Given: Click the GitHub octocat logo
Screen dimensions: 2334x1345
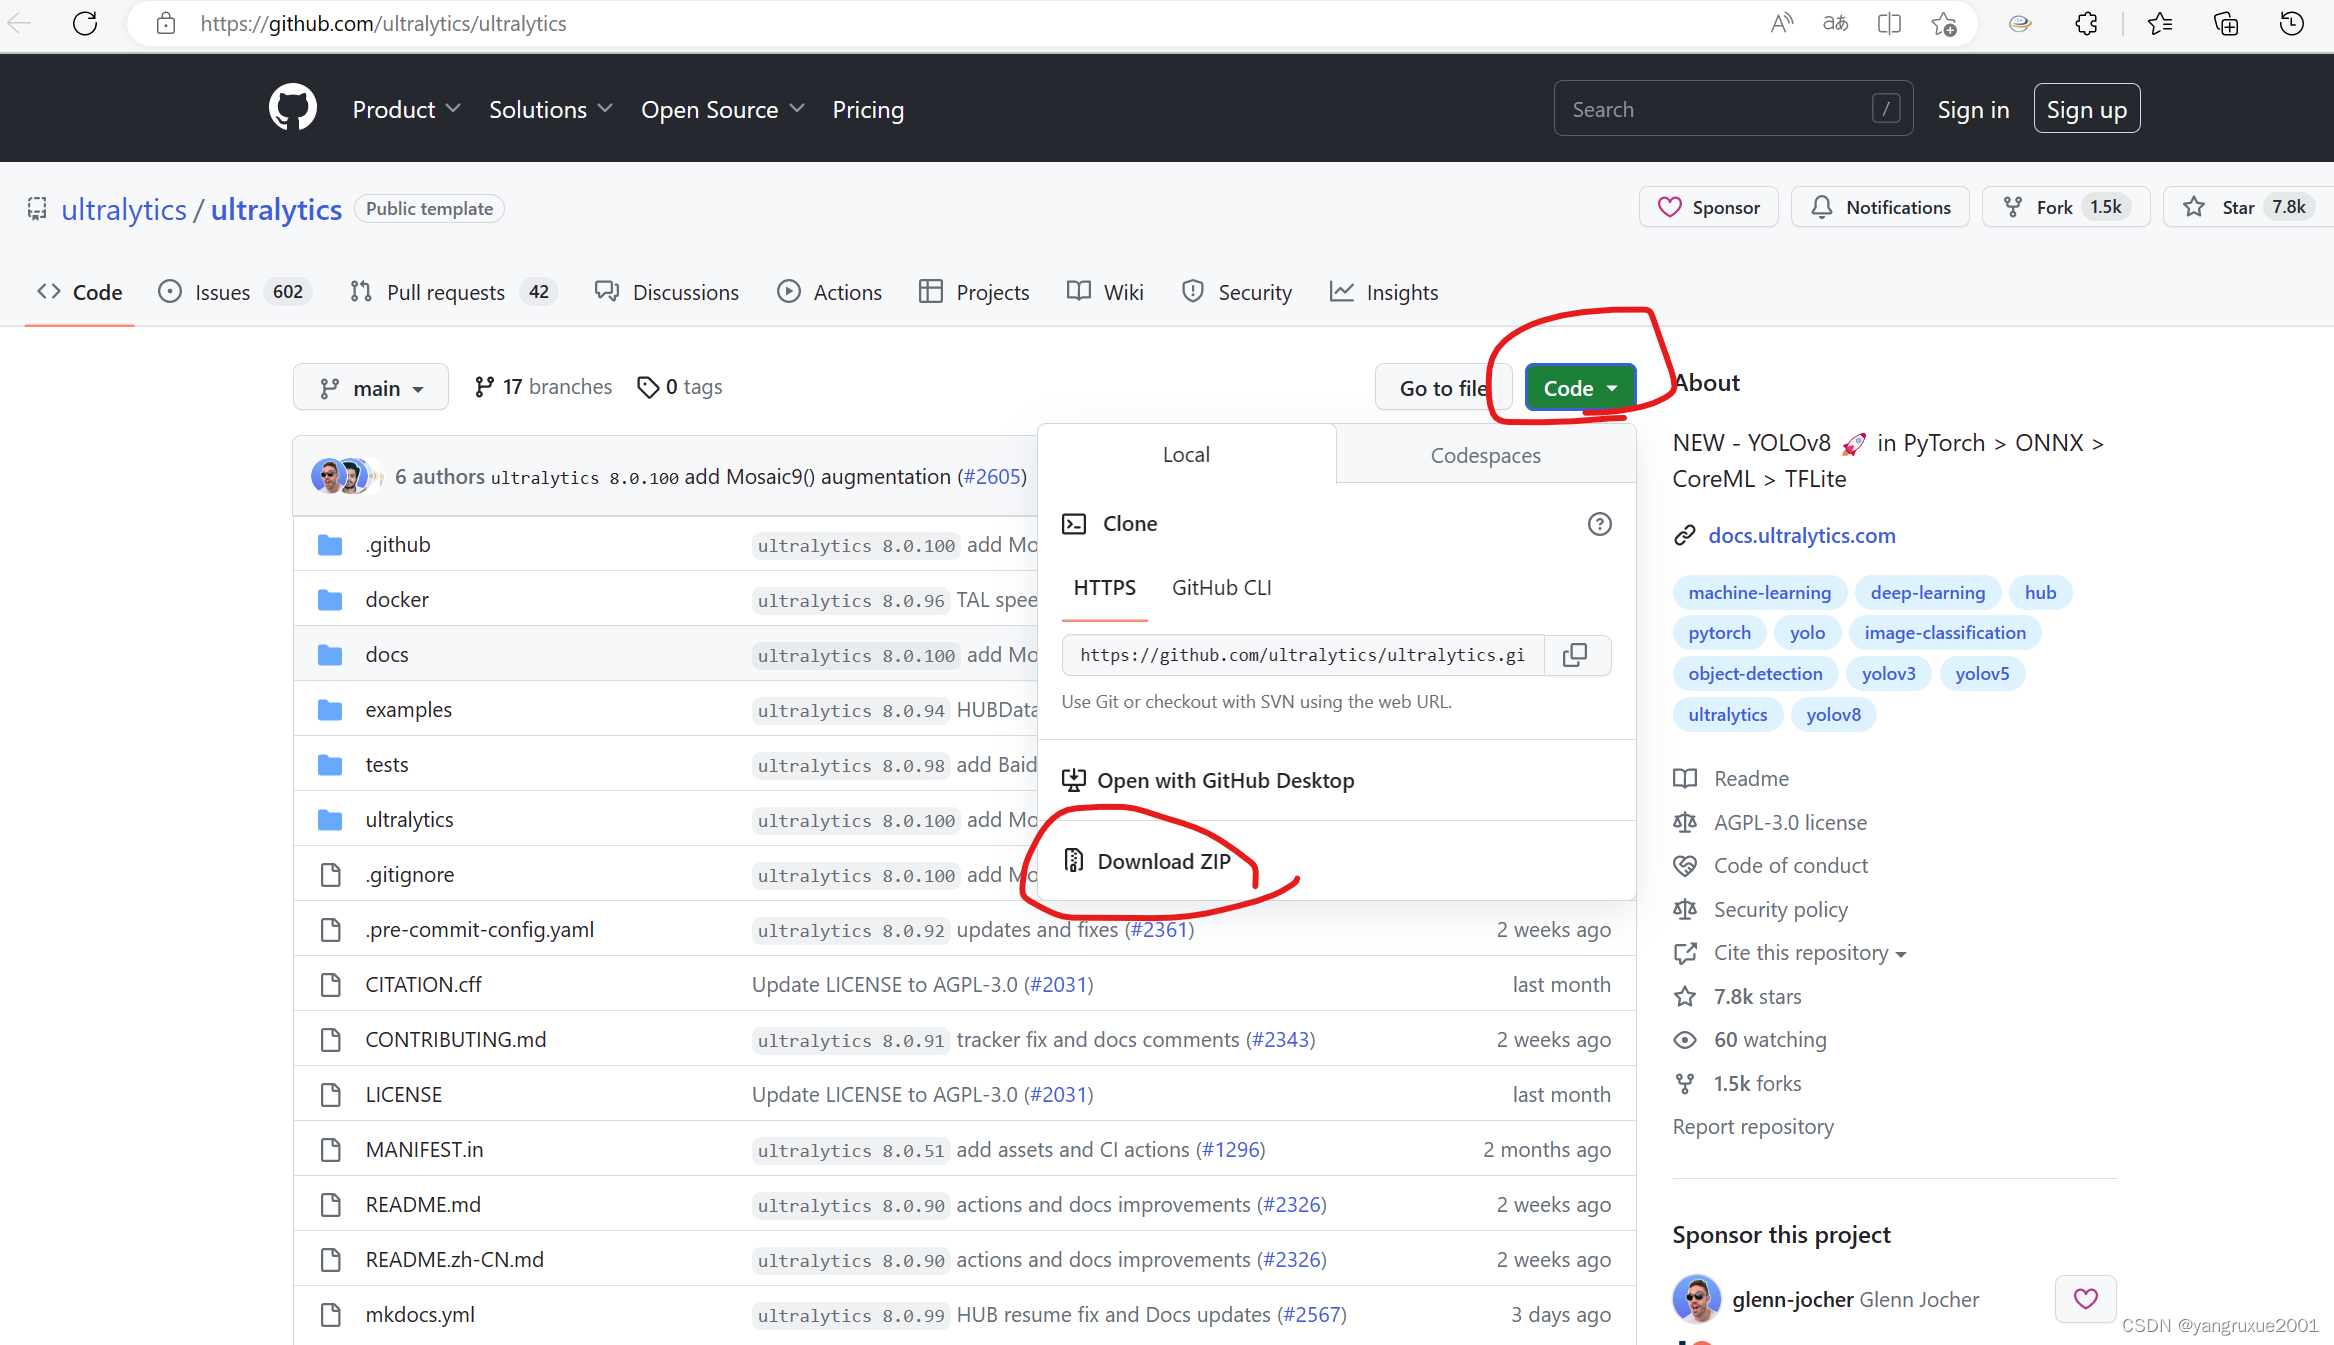Looking at the screenshot, I should click(x=292, y=108).
